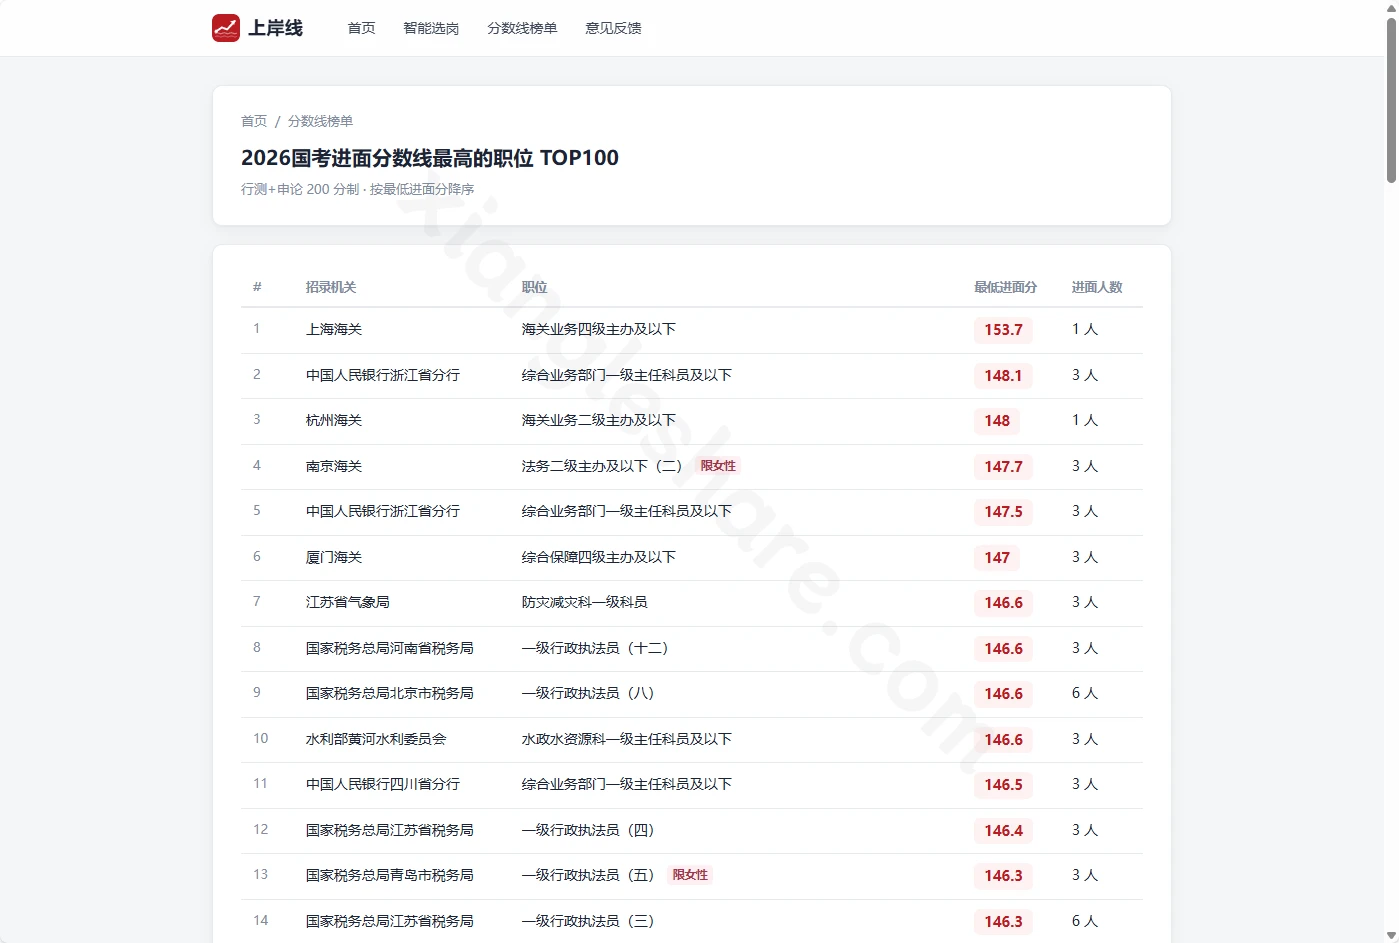Click 水政水资源科一级主任科员及以下 position
The image size is (1399, 943).
pyautogui.click(x=627, y=739)
